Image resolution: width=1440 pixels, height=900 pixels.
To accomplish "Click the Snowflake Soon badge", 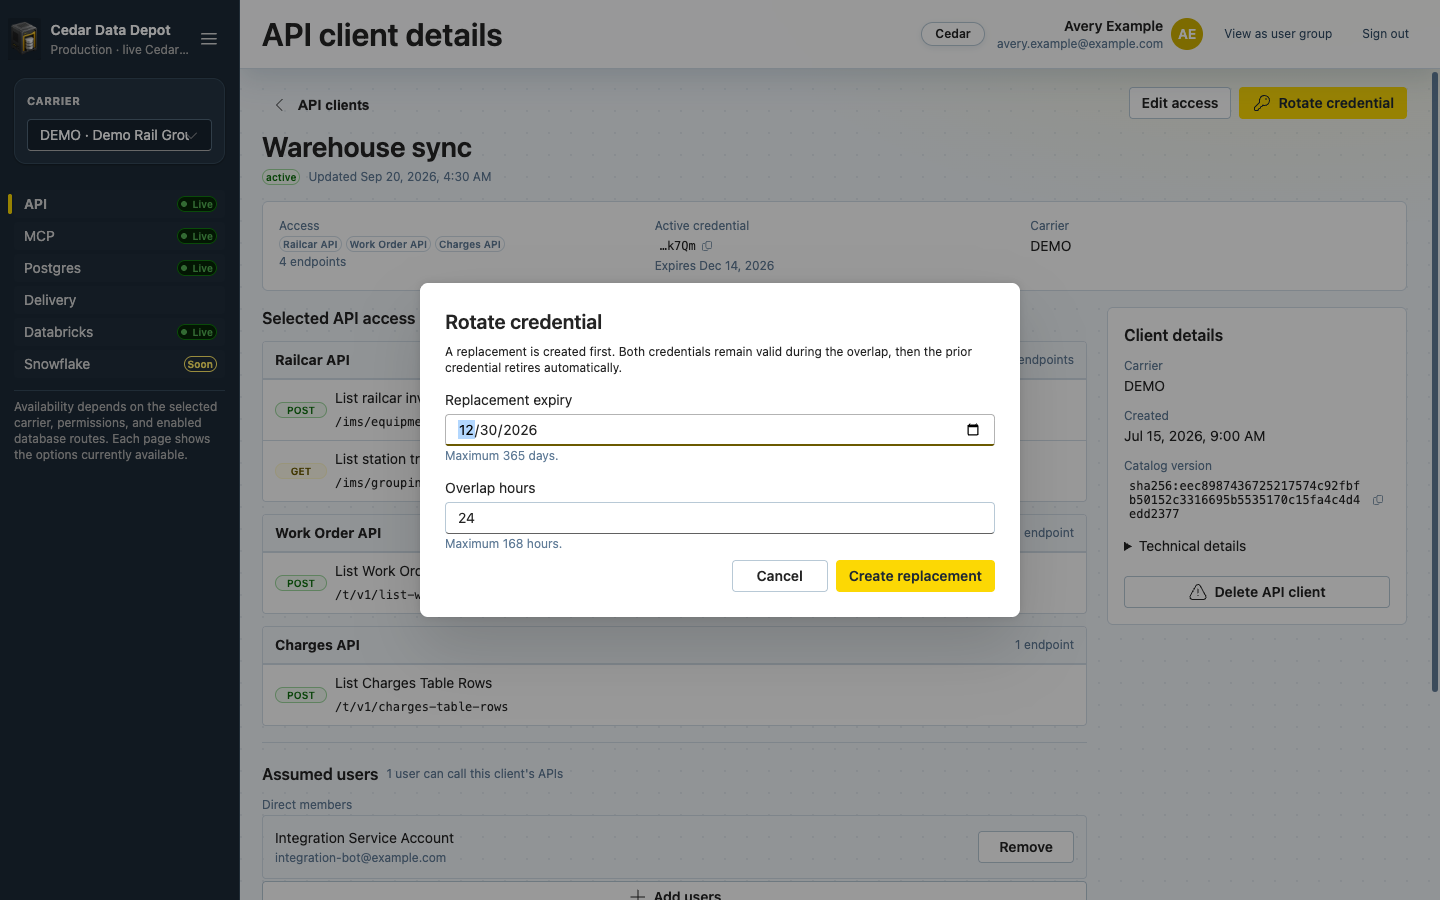I will coord(201,365).
